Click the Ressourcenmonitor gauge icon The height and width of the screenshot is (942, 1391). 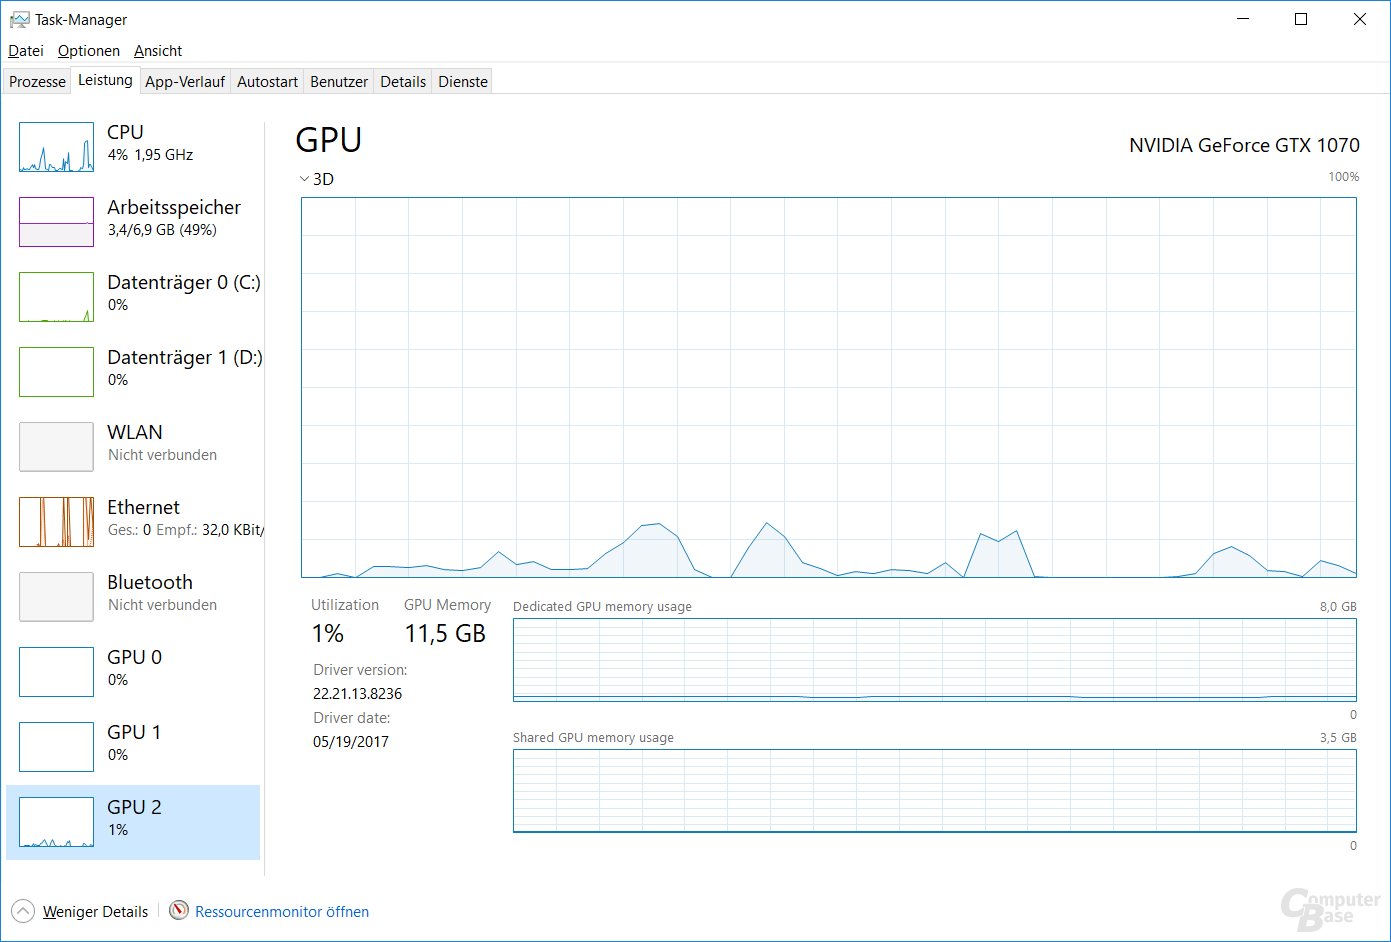pos(179,910)
